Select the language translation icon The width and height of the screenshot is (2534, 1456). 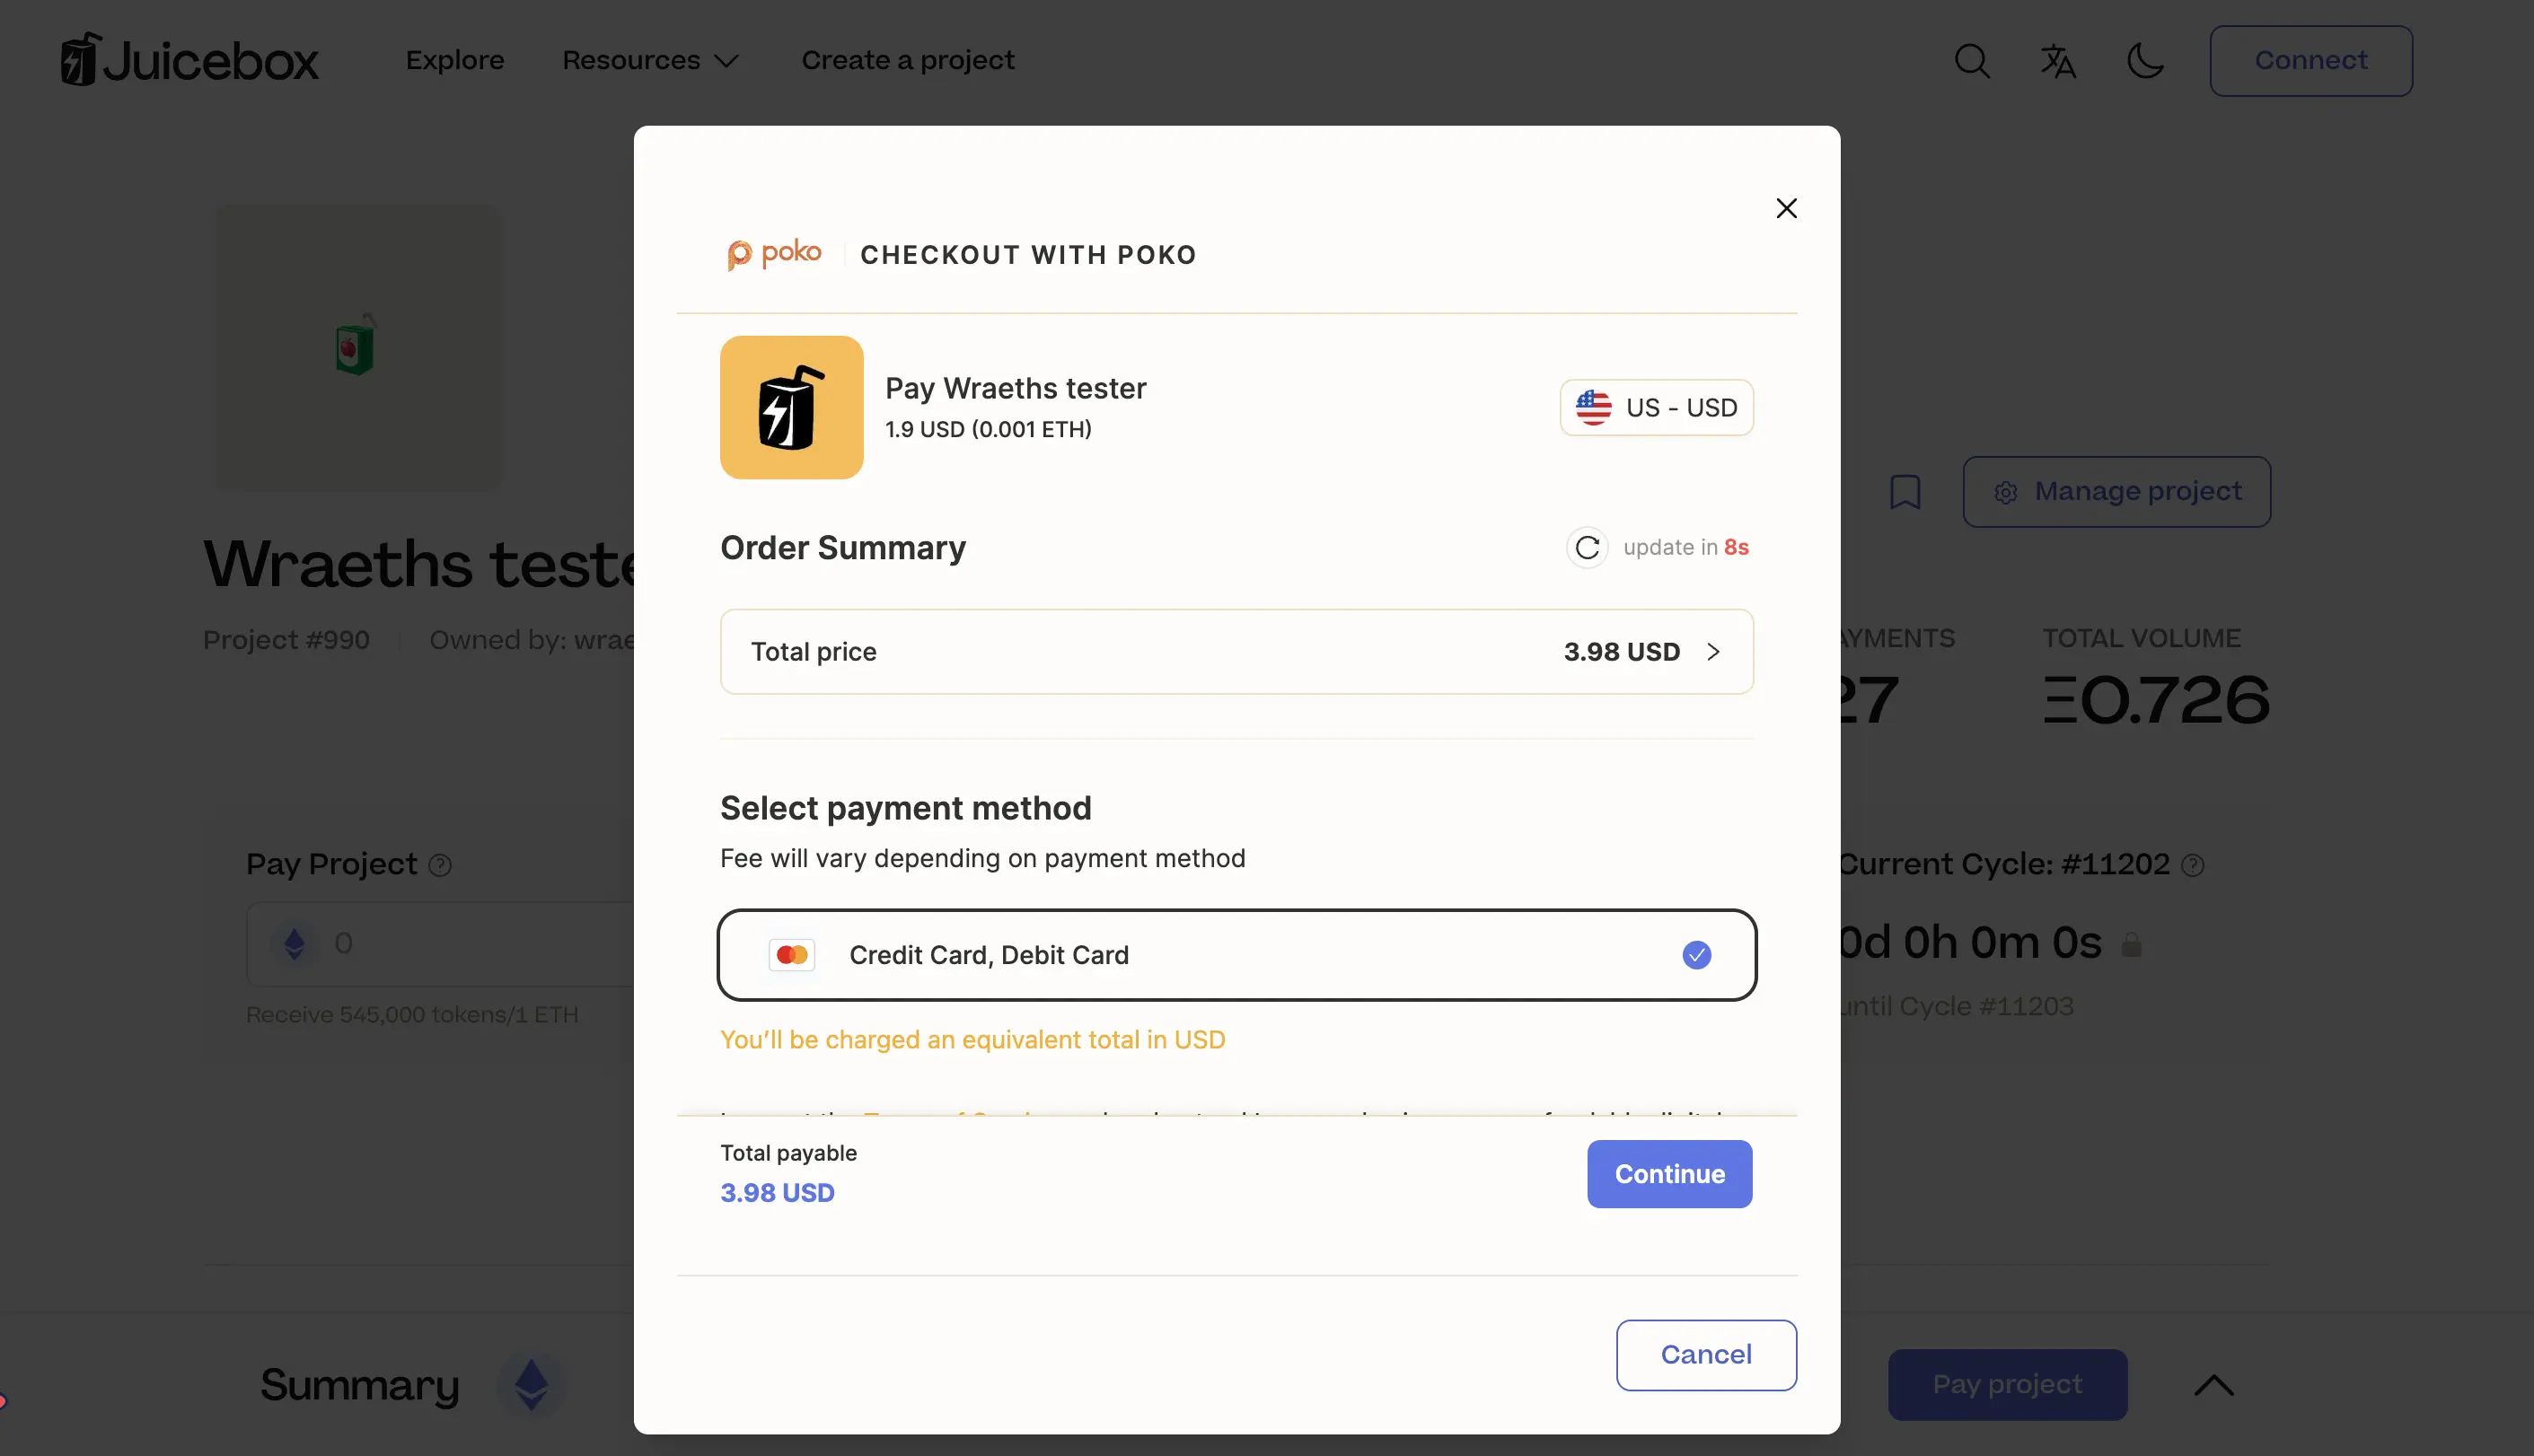coord(2057,60)
